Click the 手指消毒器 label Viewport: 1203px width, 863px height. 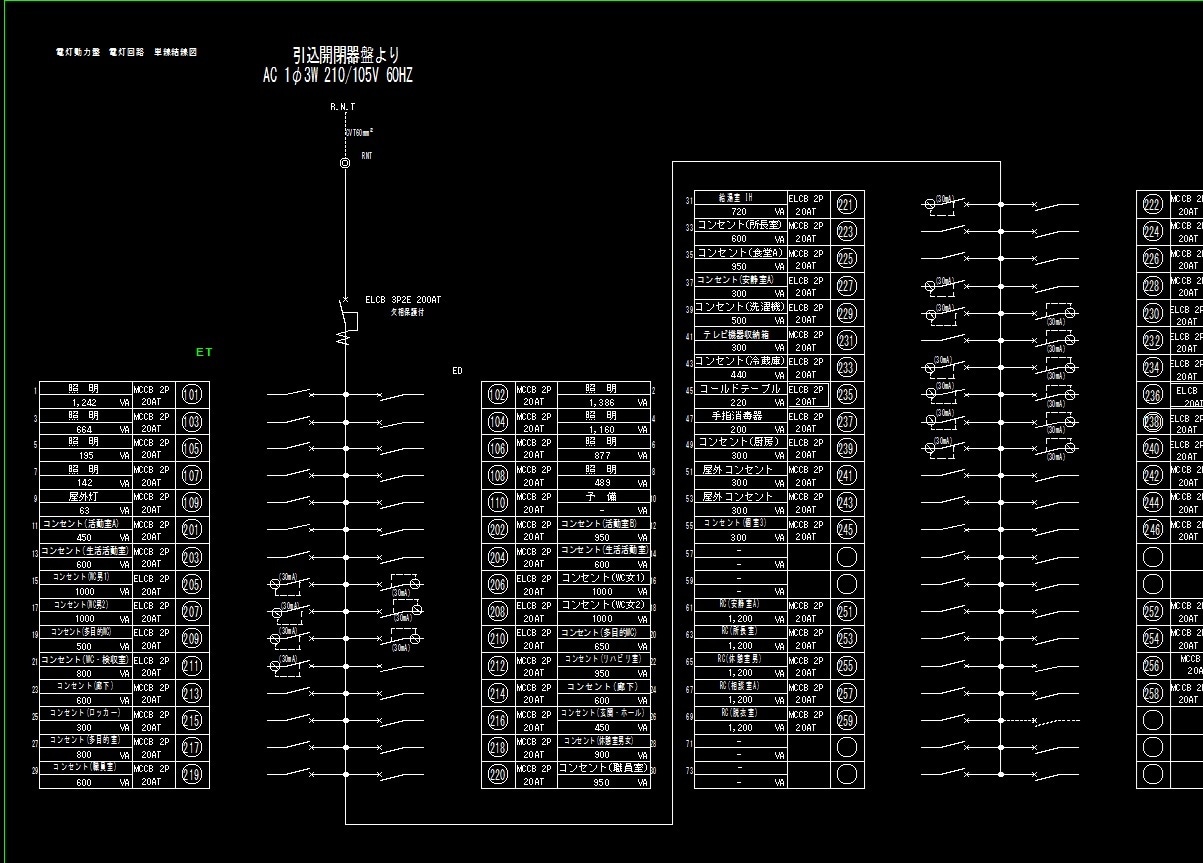(737, 415)
